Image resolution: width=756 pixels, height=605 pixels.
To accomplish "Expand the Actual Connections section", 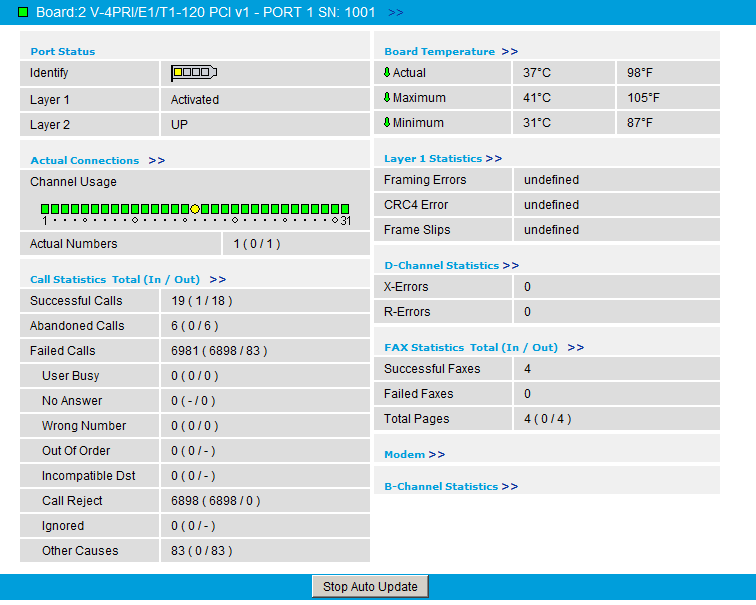I will 156,160.
